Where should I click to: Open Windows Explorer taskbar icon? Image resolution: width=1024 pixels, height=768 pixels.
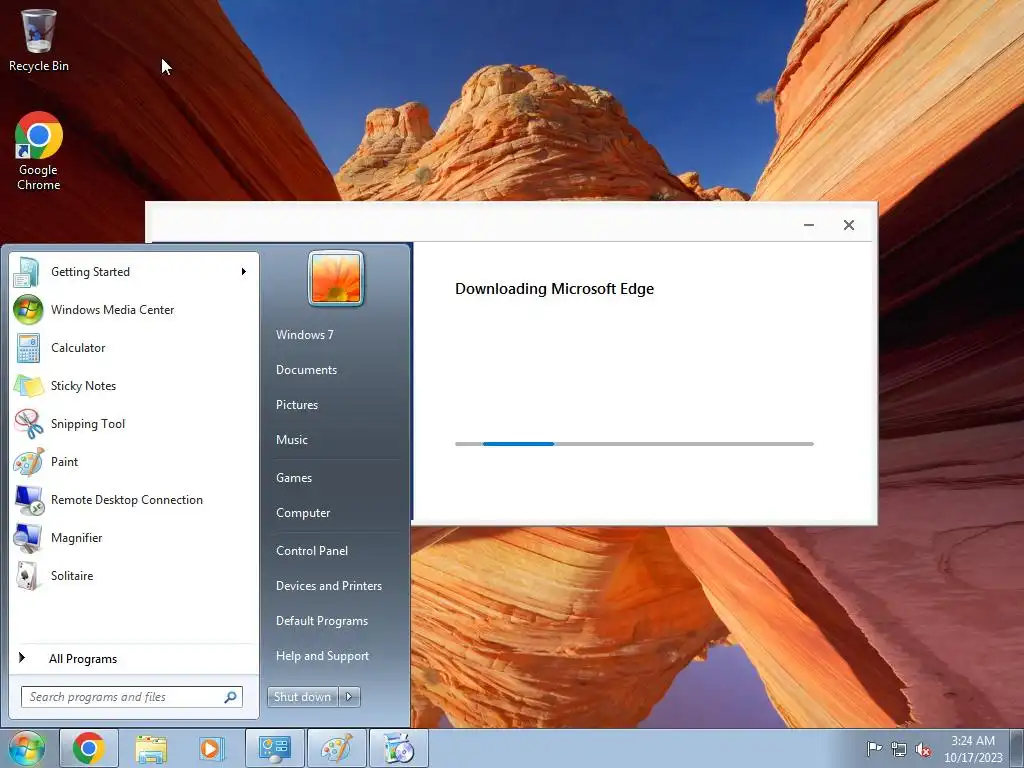[151, 748]
